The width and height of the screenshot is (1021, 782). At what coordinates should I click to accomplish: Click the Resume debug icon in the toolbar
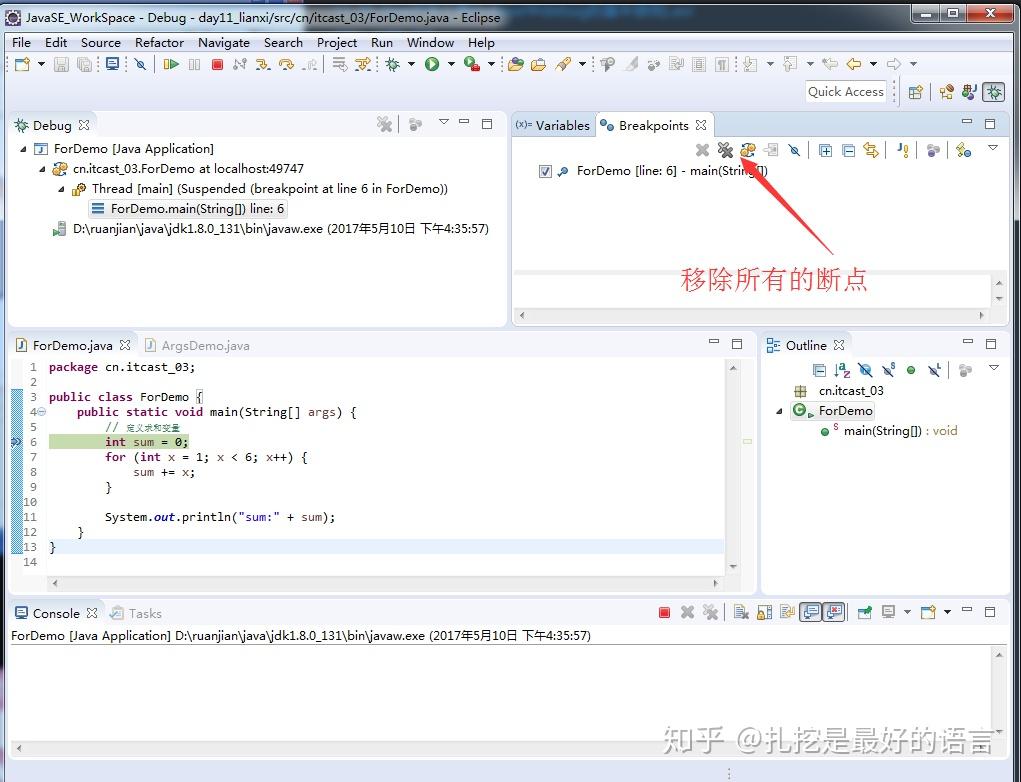click(x=172, y=64)
